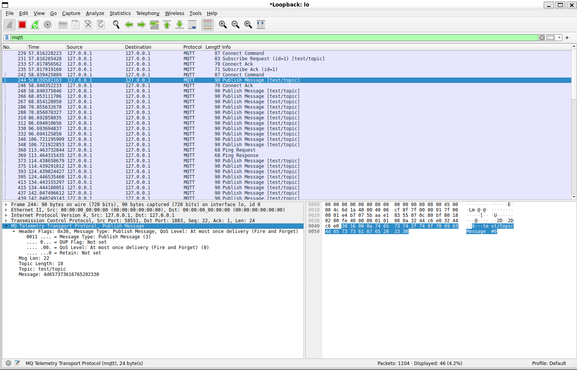
Task: Stop the running packet capture
Action: click(x=22, y=25)
